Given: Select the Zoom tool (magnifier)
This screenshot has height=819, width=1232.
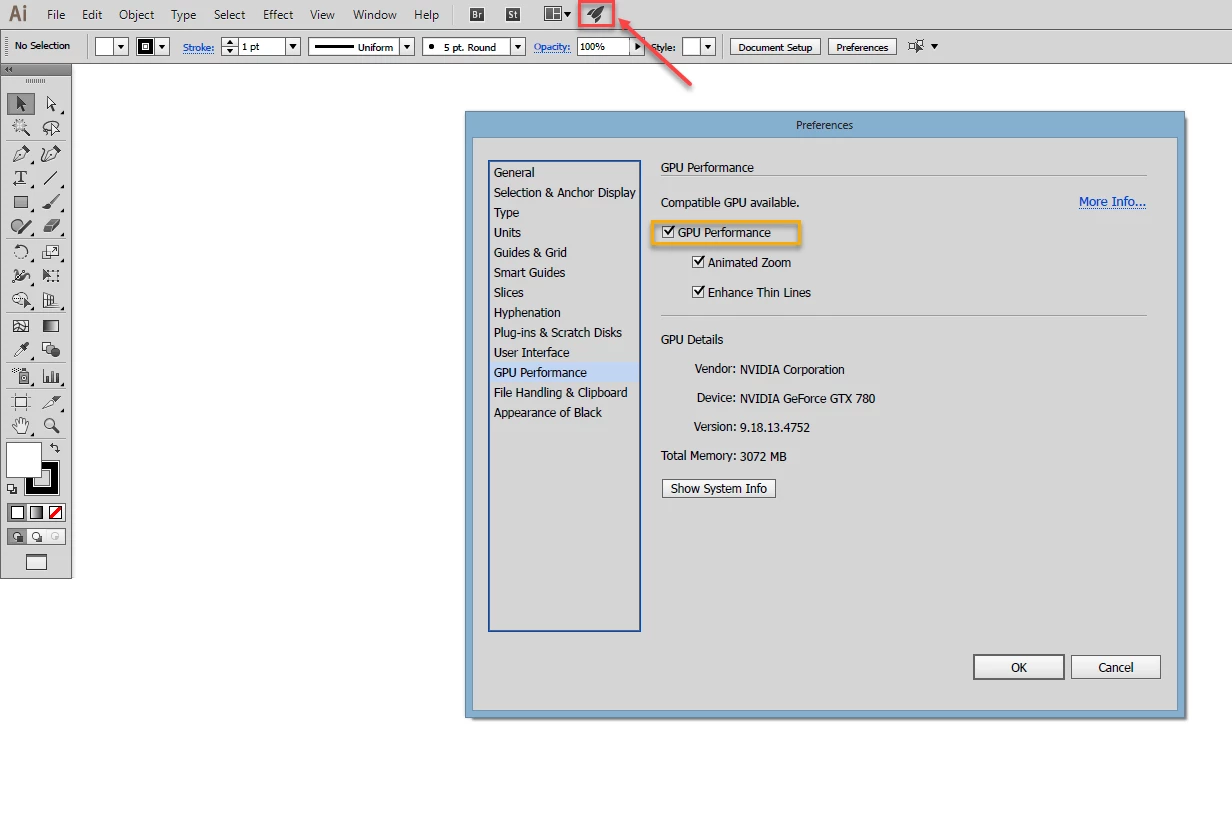Looking at the screenshot, I should (51, 426).
